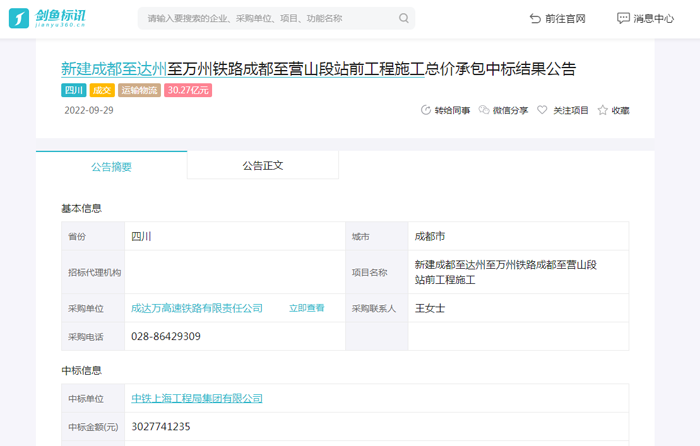Click the phone number 028-86429309
The width and height of the screenshot is (700, 446).
(166, 336)
